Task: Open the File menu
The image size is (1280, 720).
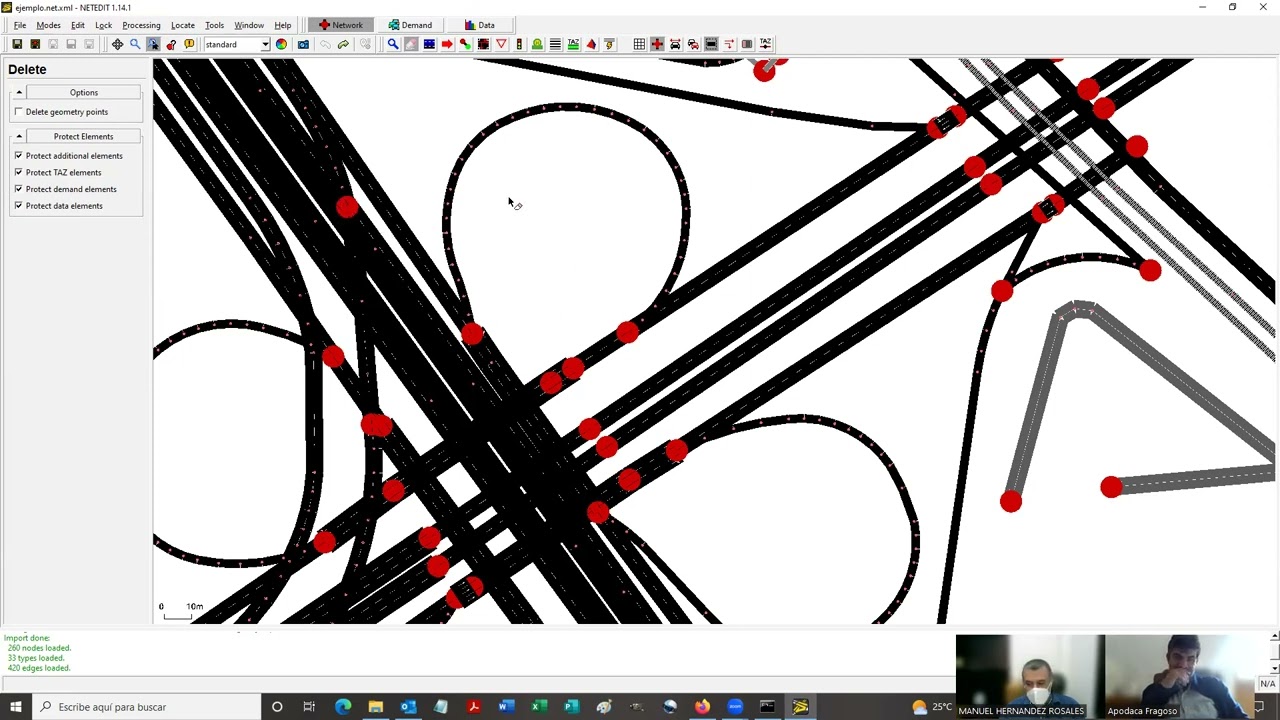Action: [20, 25]
